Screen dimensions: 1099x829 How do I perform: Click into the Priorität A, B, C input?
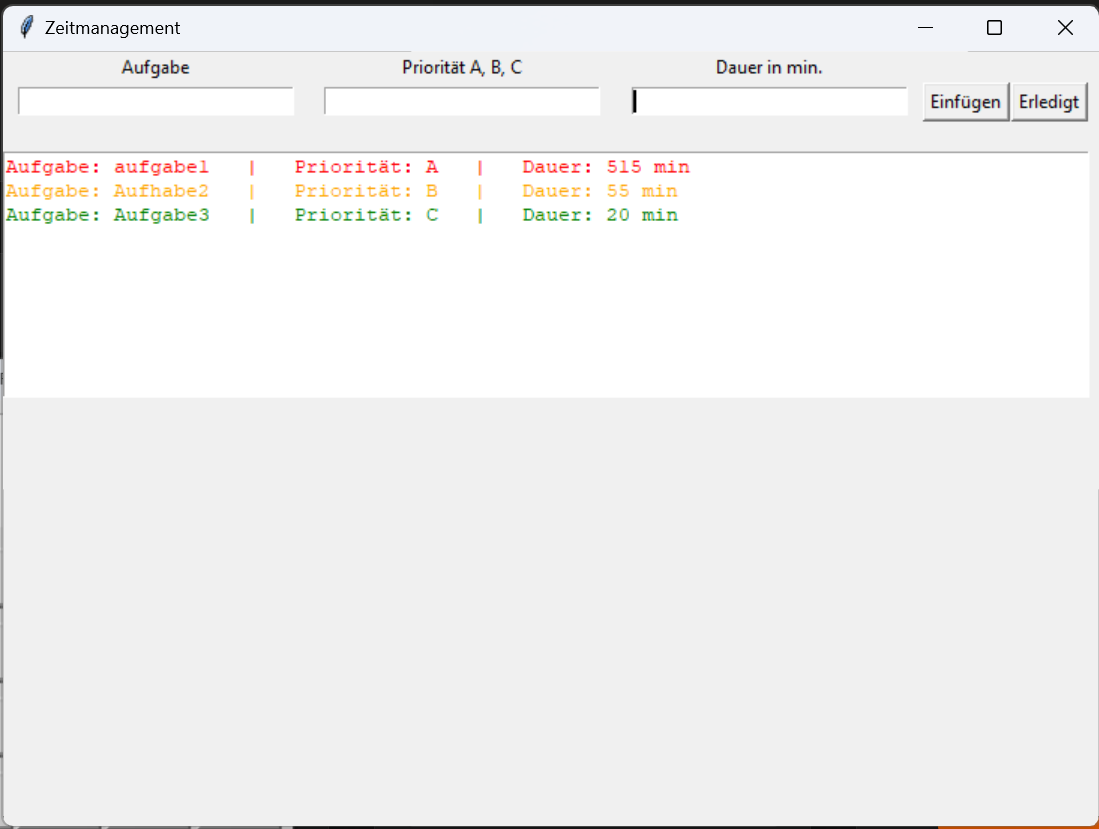coord(462,101)
